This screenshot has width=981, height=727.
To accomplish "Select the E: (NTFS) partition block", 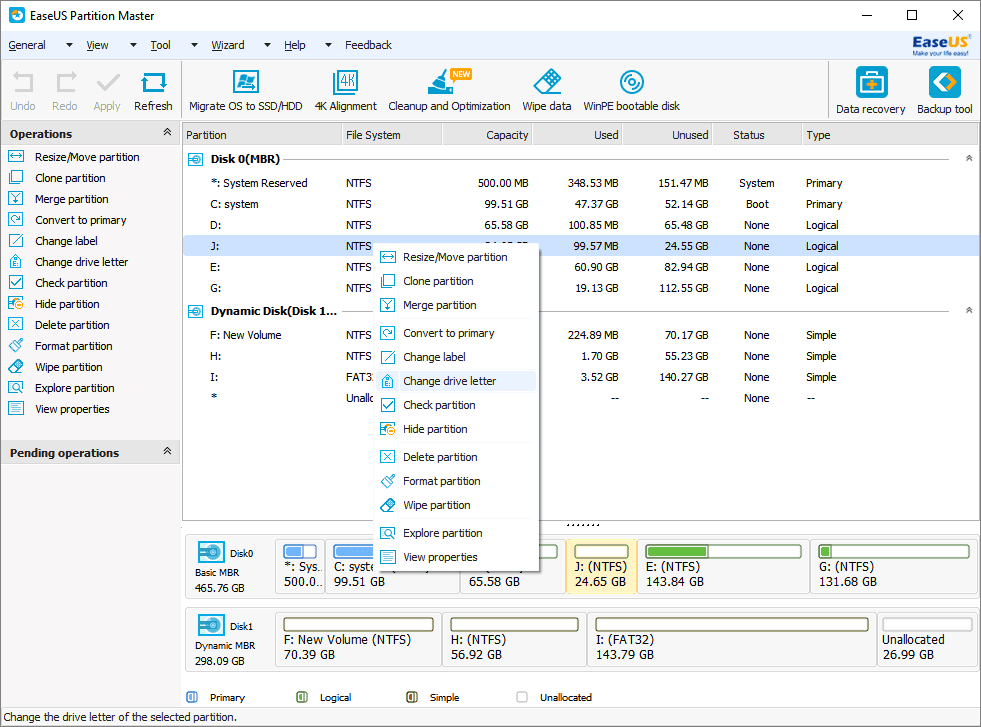I will 723,566.
